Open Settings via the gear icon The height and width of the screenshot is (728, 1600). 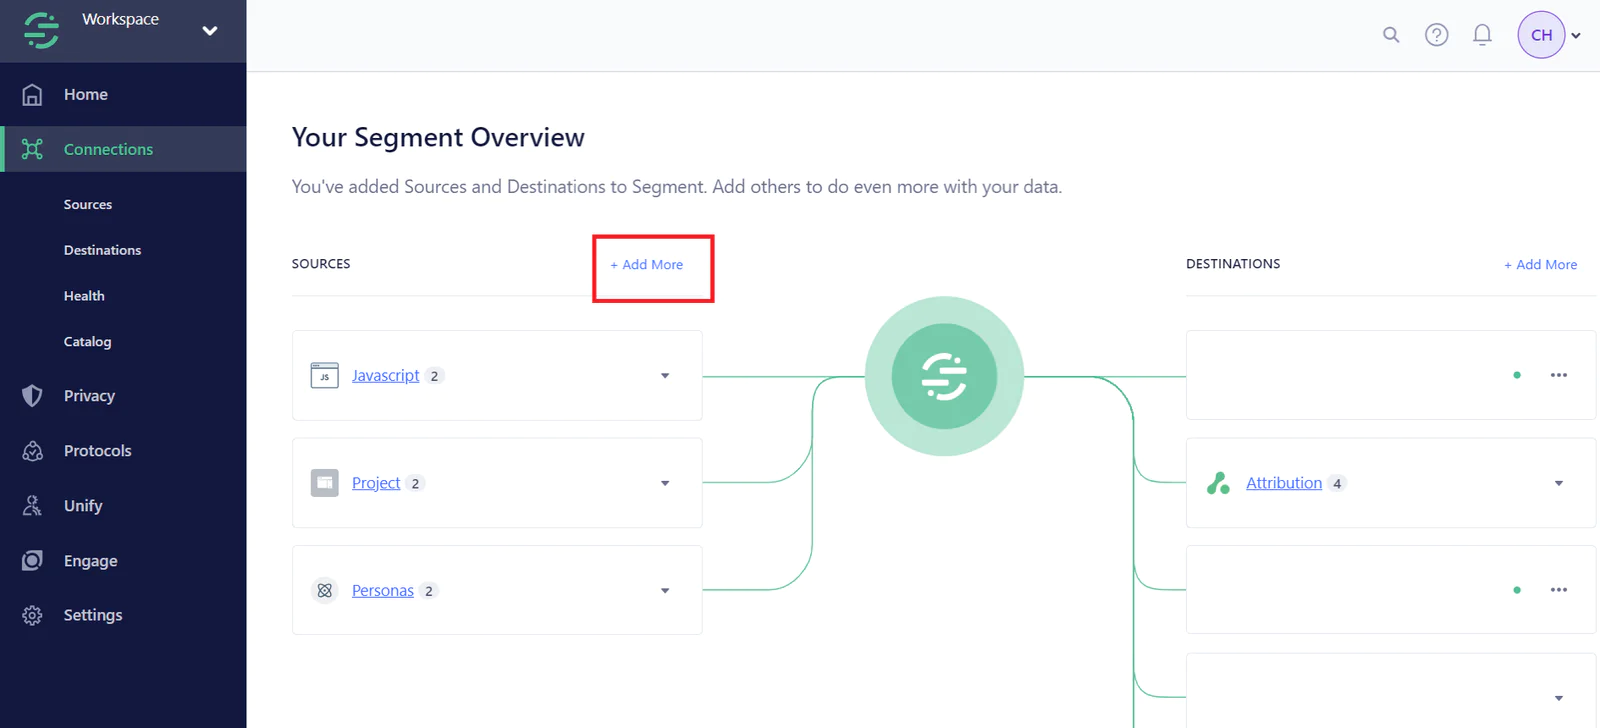coord(32,614)
